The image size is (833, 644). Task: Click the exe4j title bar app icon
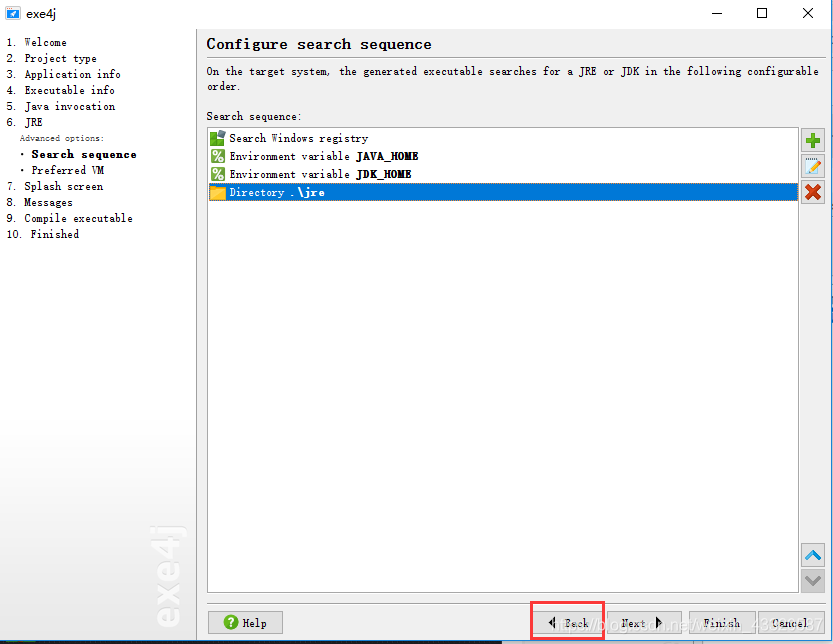pyautogui.click(x=13, y=13)
